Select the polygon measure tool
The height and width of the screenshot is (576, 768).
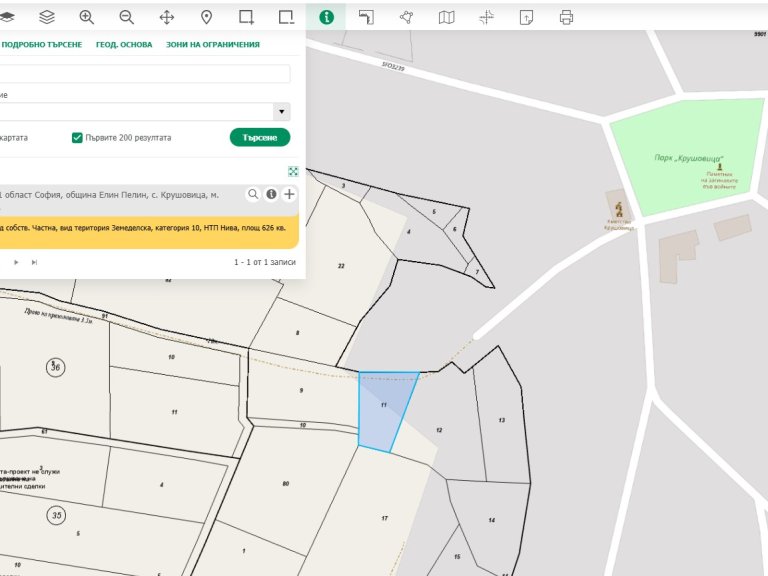(406, 17)
